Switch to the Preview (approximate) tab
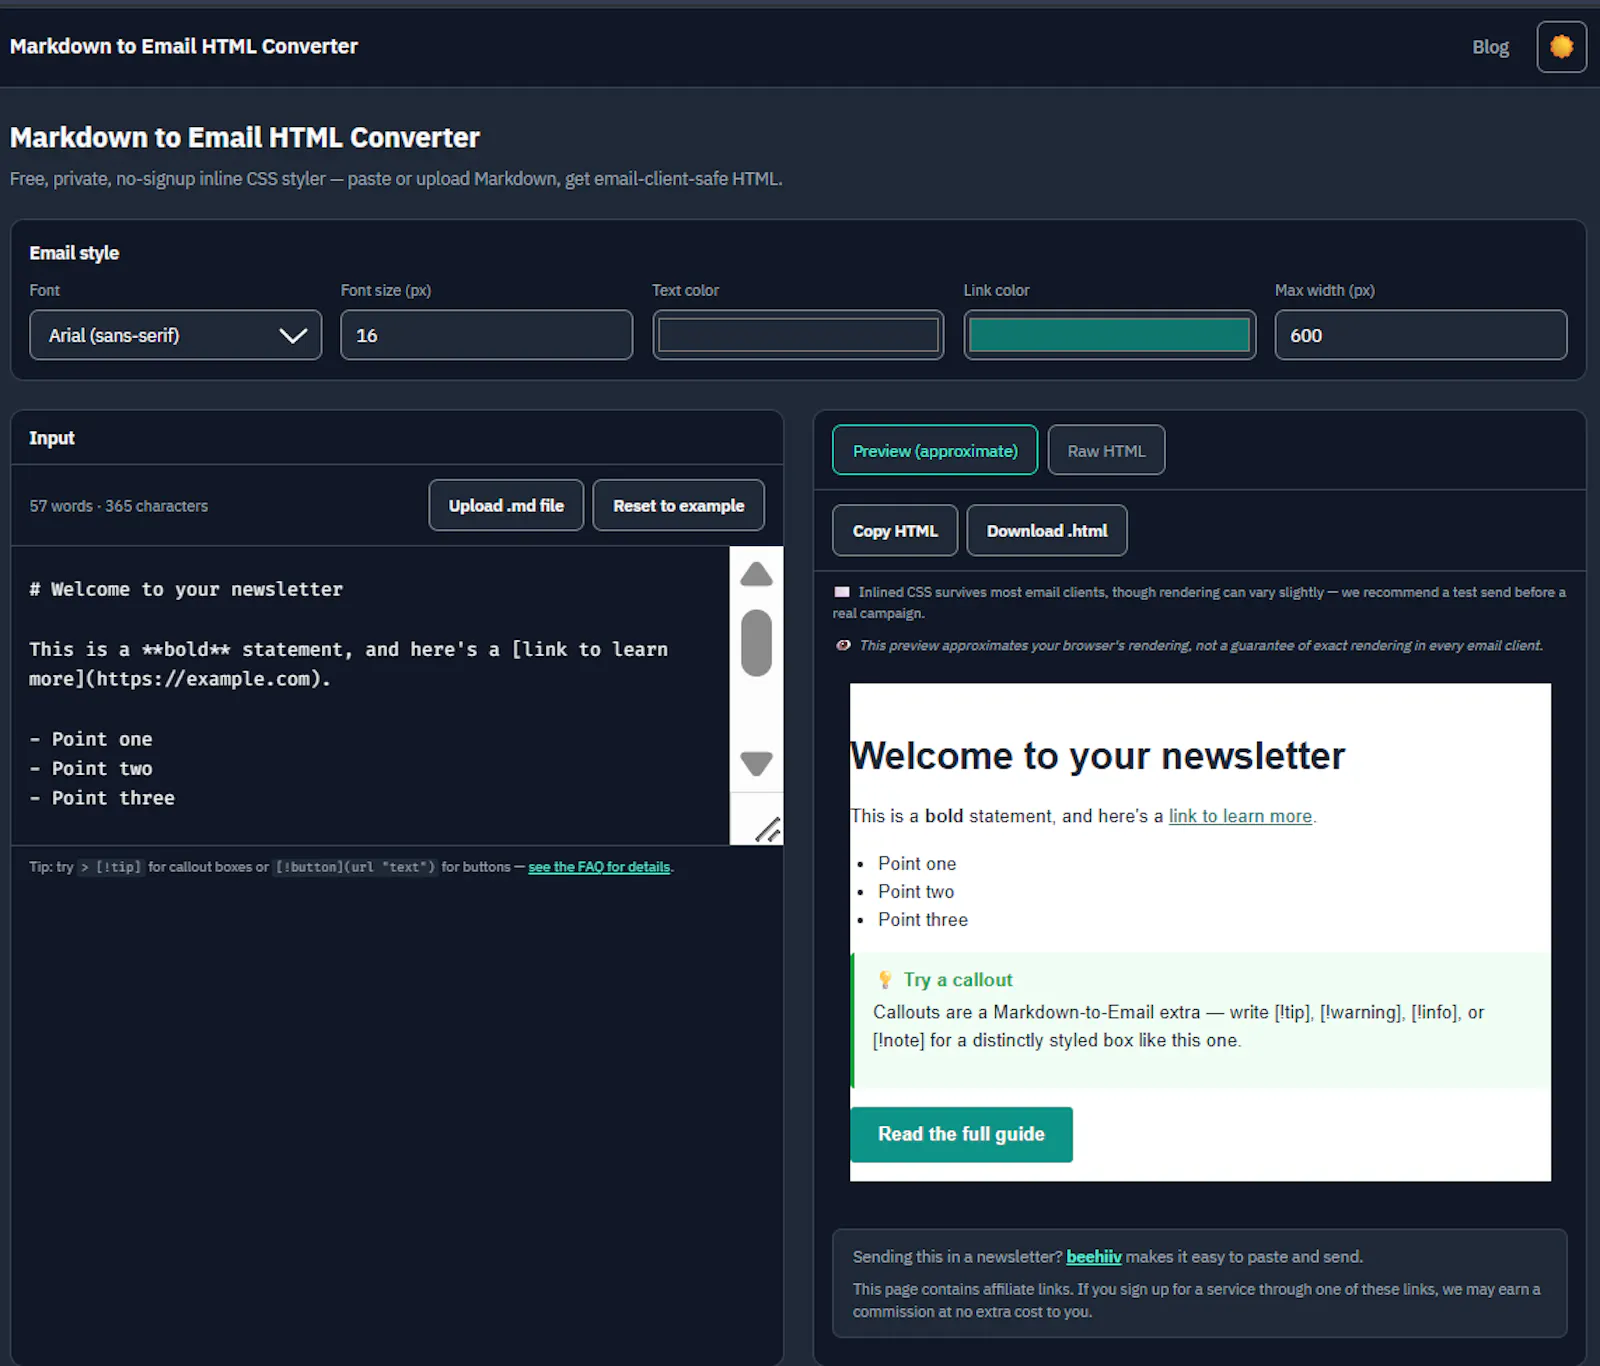 (x=935, y=450)
